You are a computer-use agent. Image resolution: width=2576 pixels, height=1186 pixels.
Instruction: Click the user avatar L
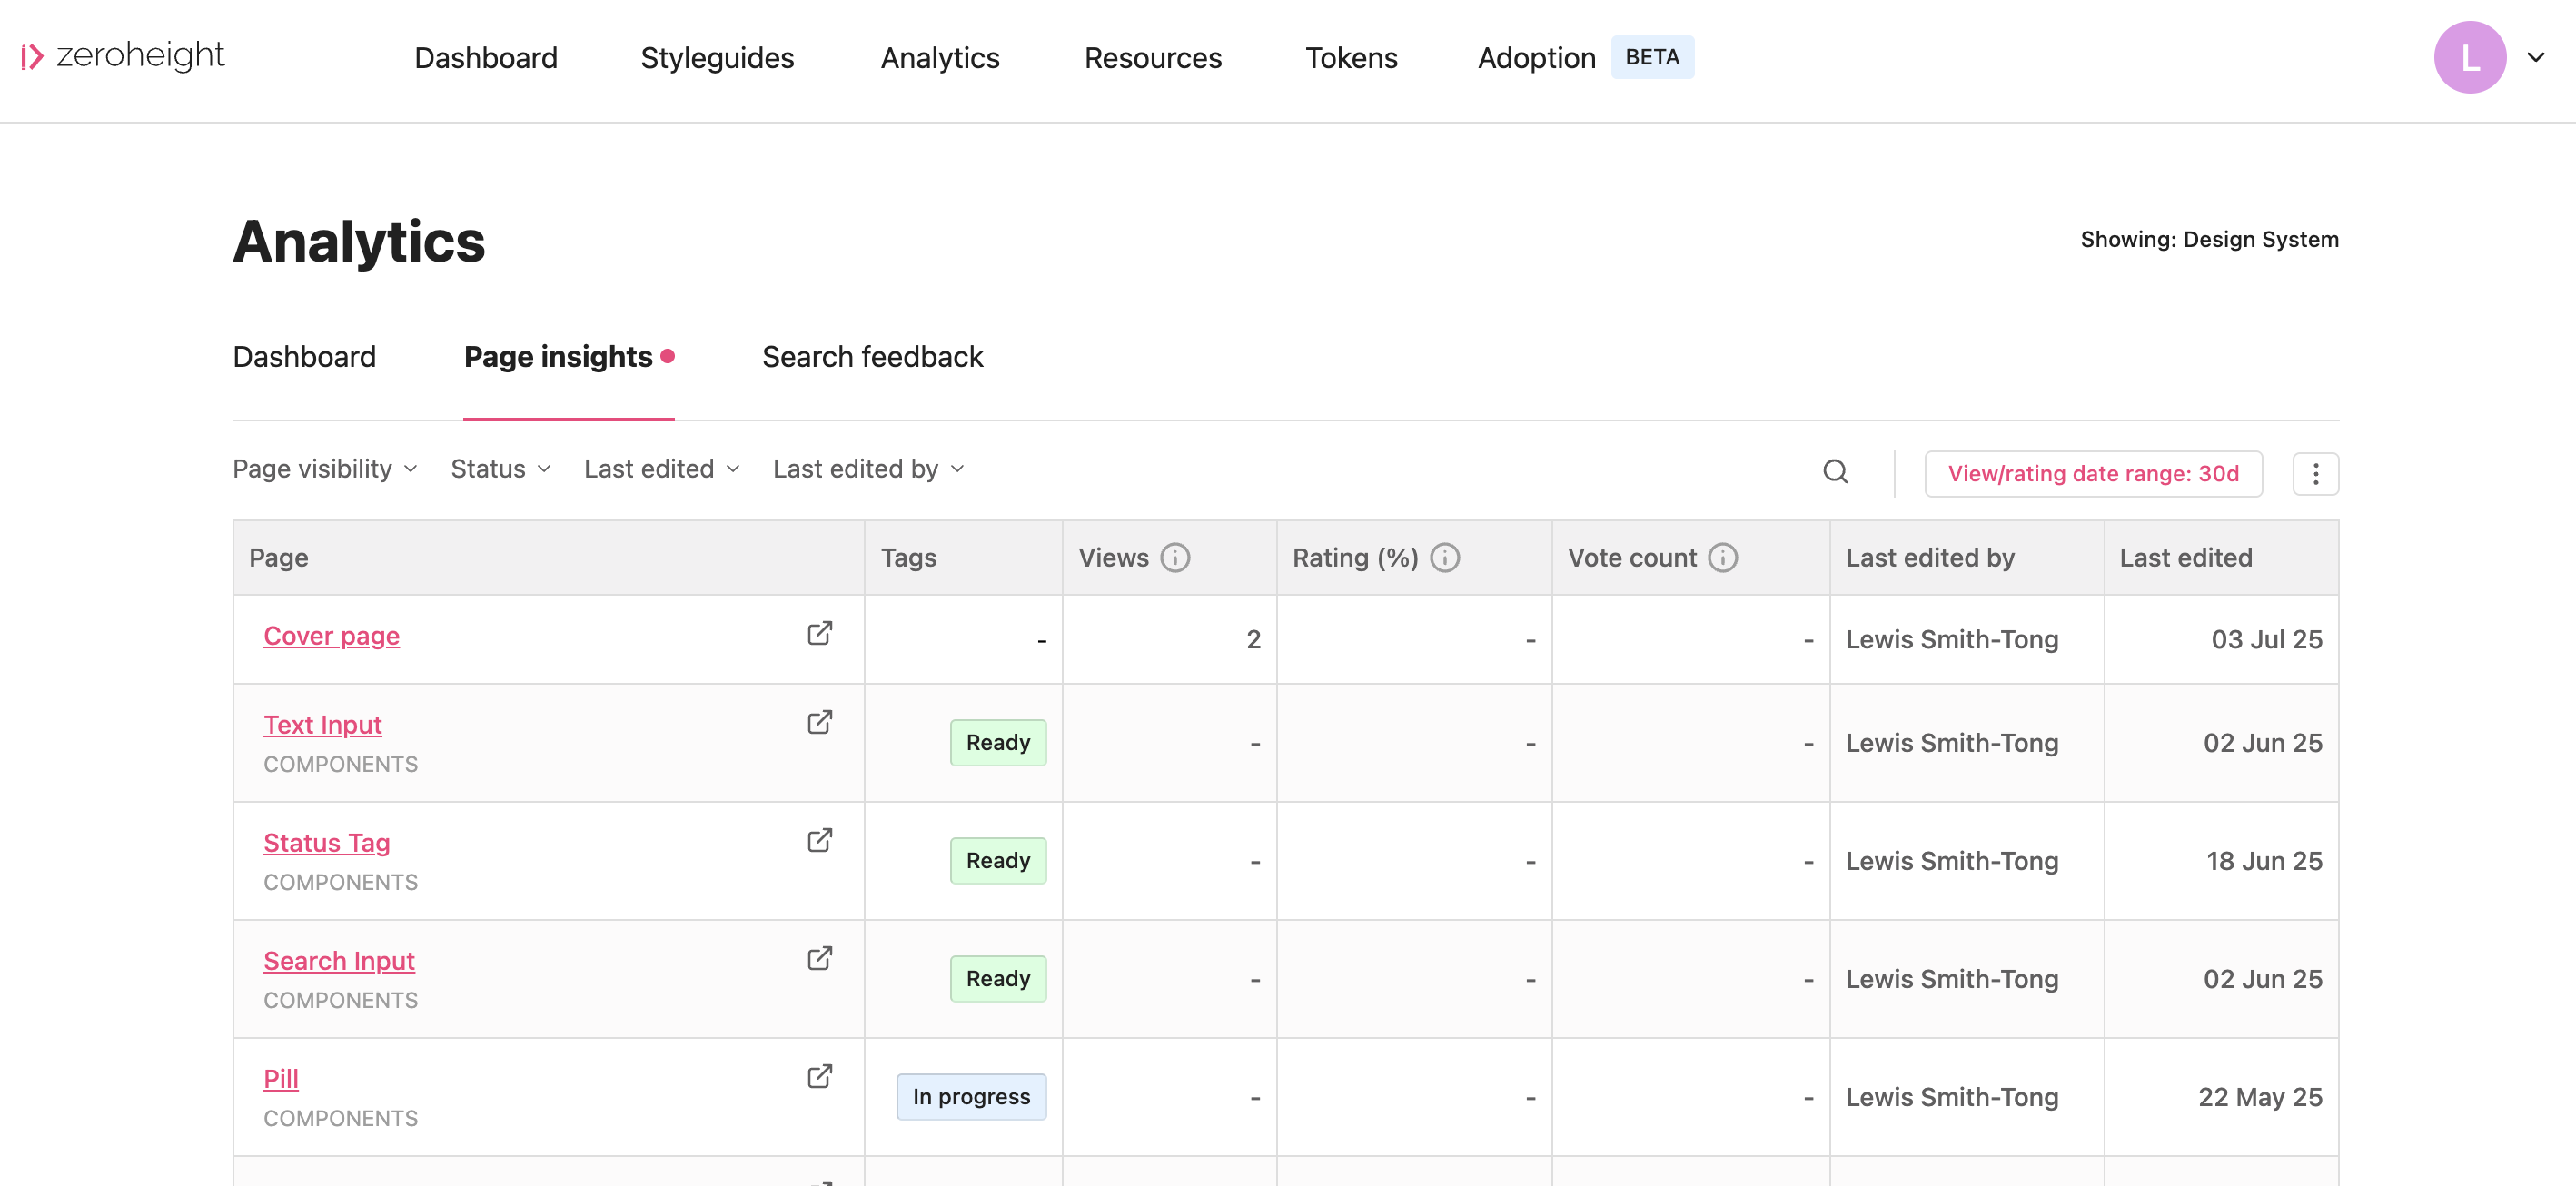[x=2469, y=57]
